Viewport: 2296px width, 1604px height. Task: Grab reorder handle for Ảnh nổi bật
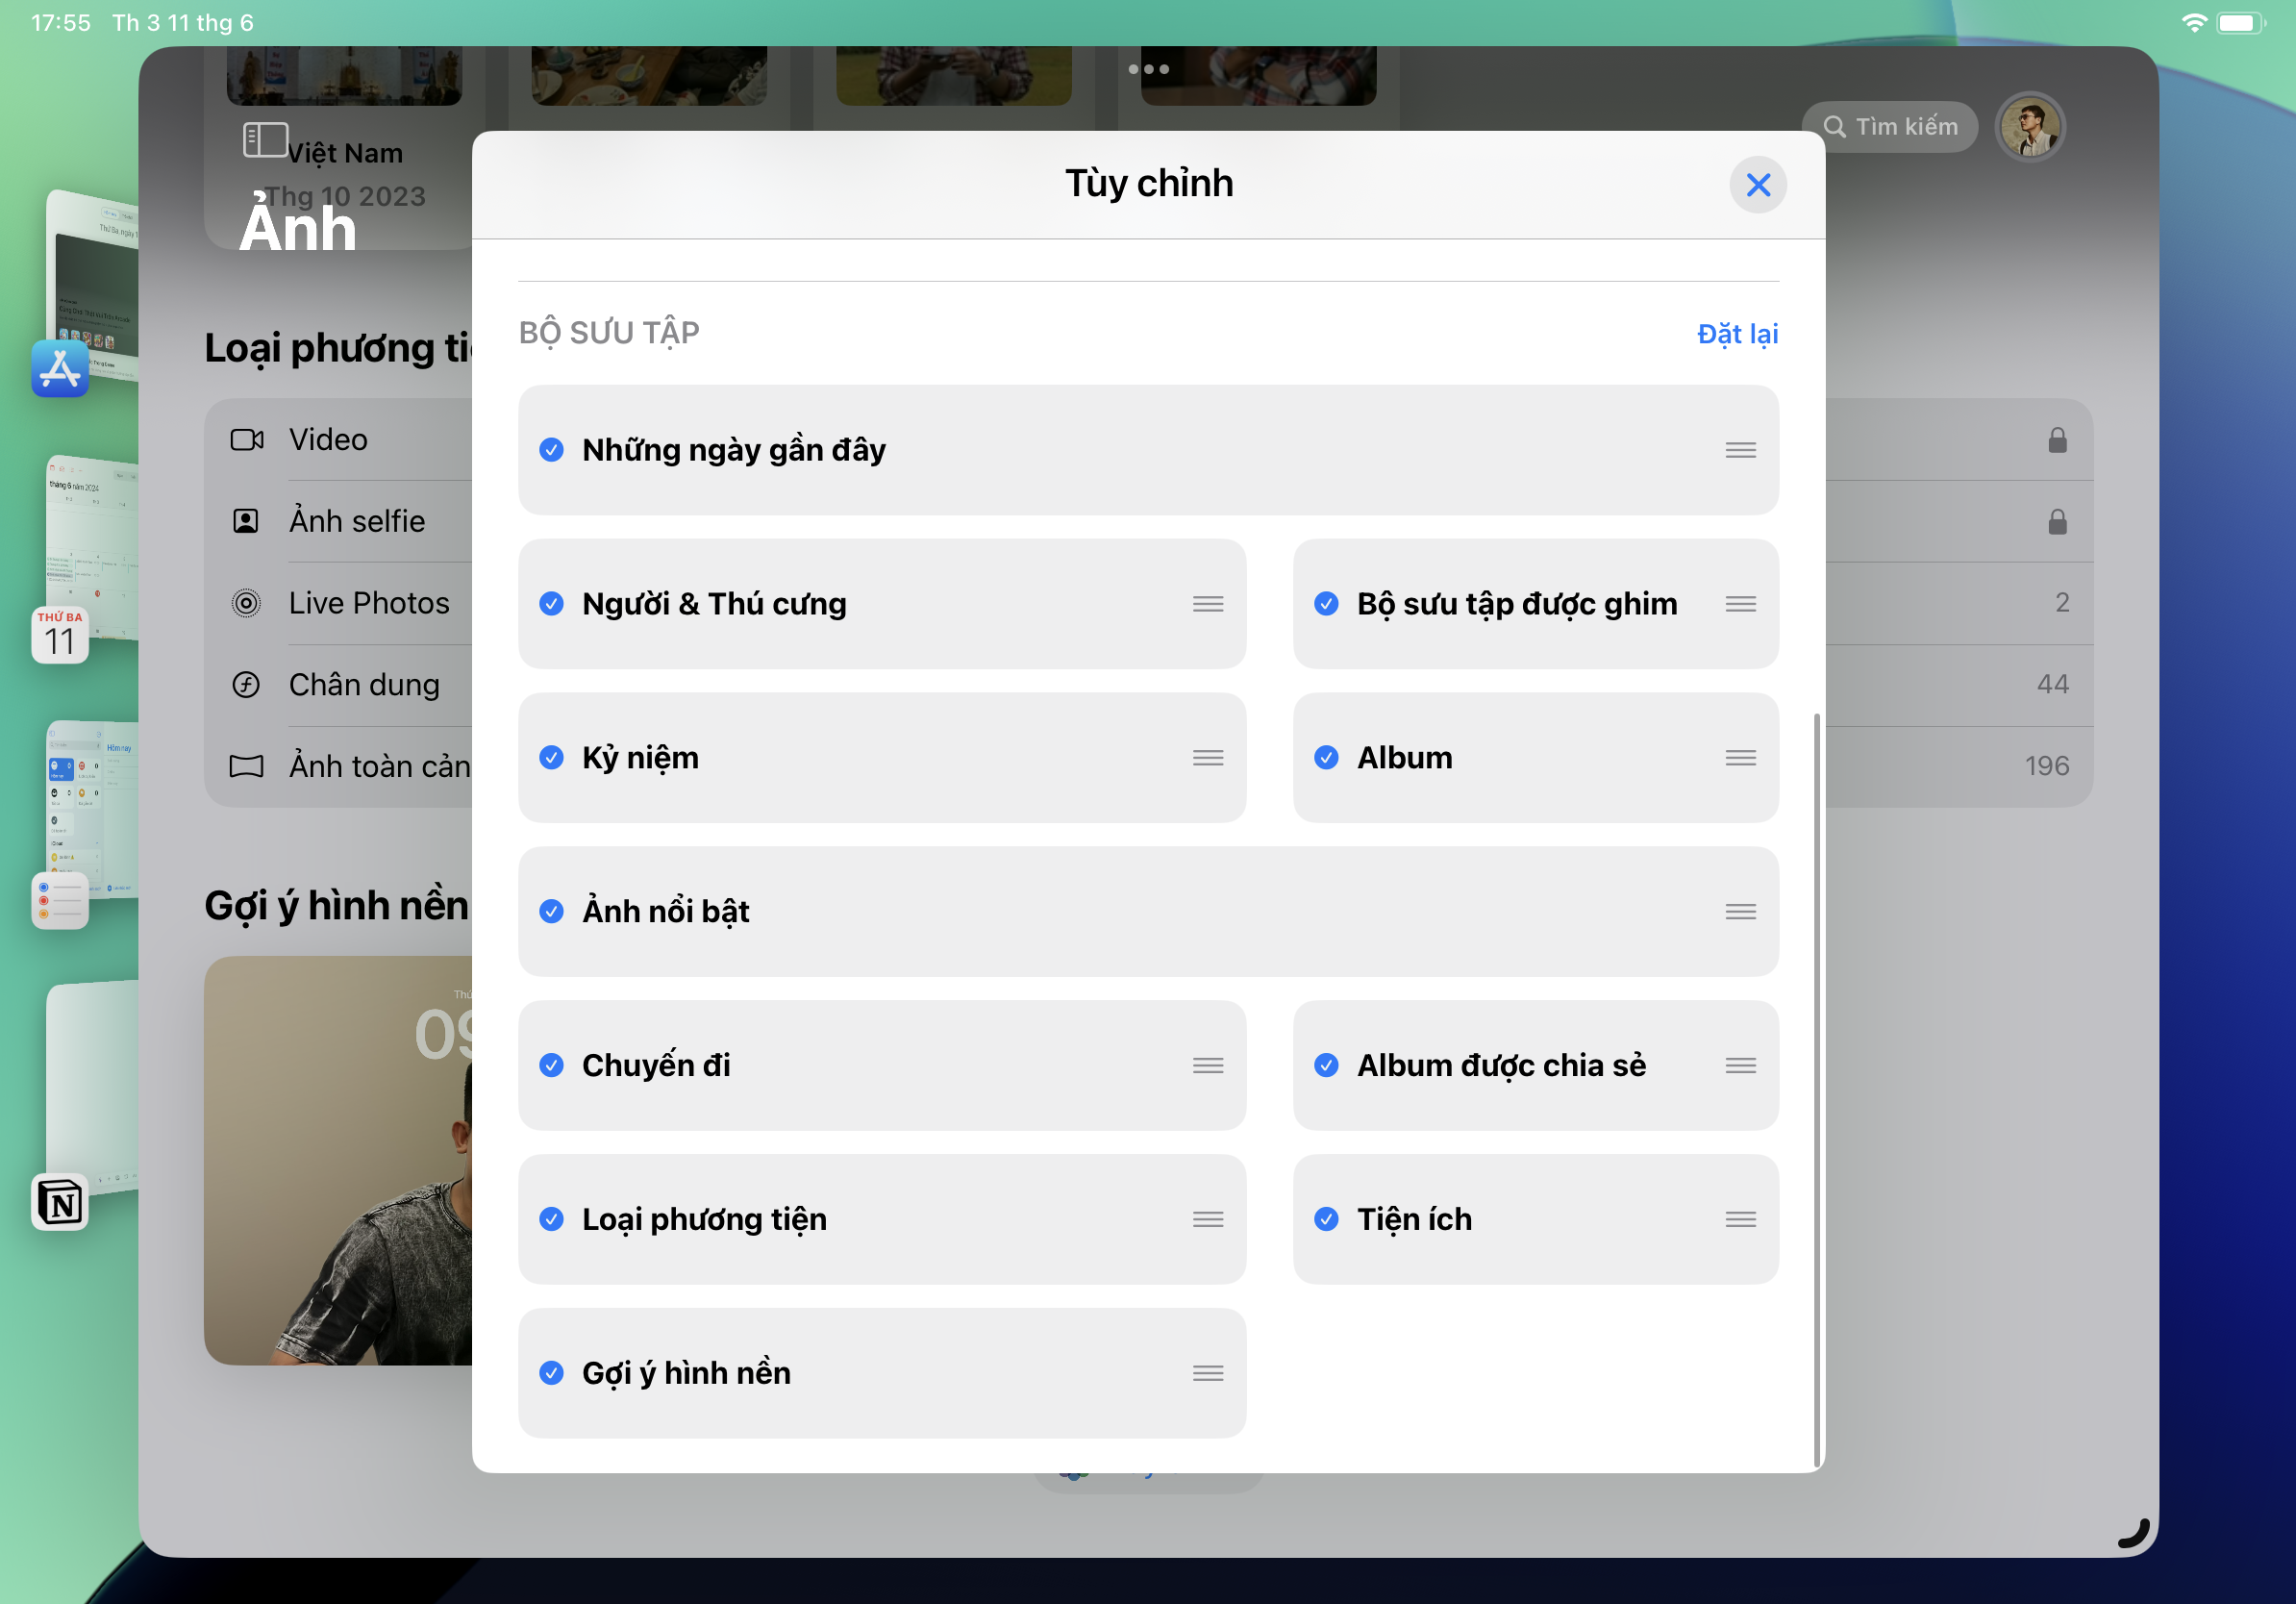point(1740,912)
